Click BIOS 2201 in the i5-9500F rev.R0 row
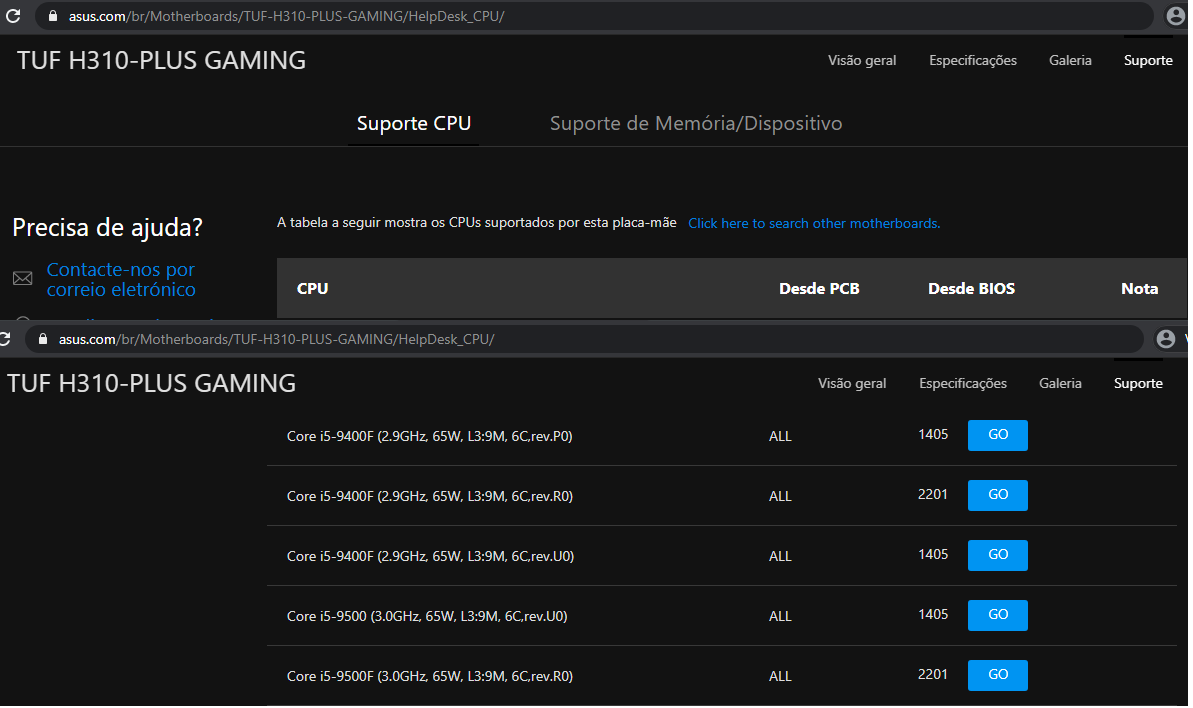The image size is (1193, 708). pyautogui.click(x=933, y=675)
